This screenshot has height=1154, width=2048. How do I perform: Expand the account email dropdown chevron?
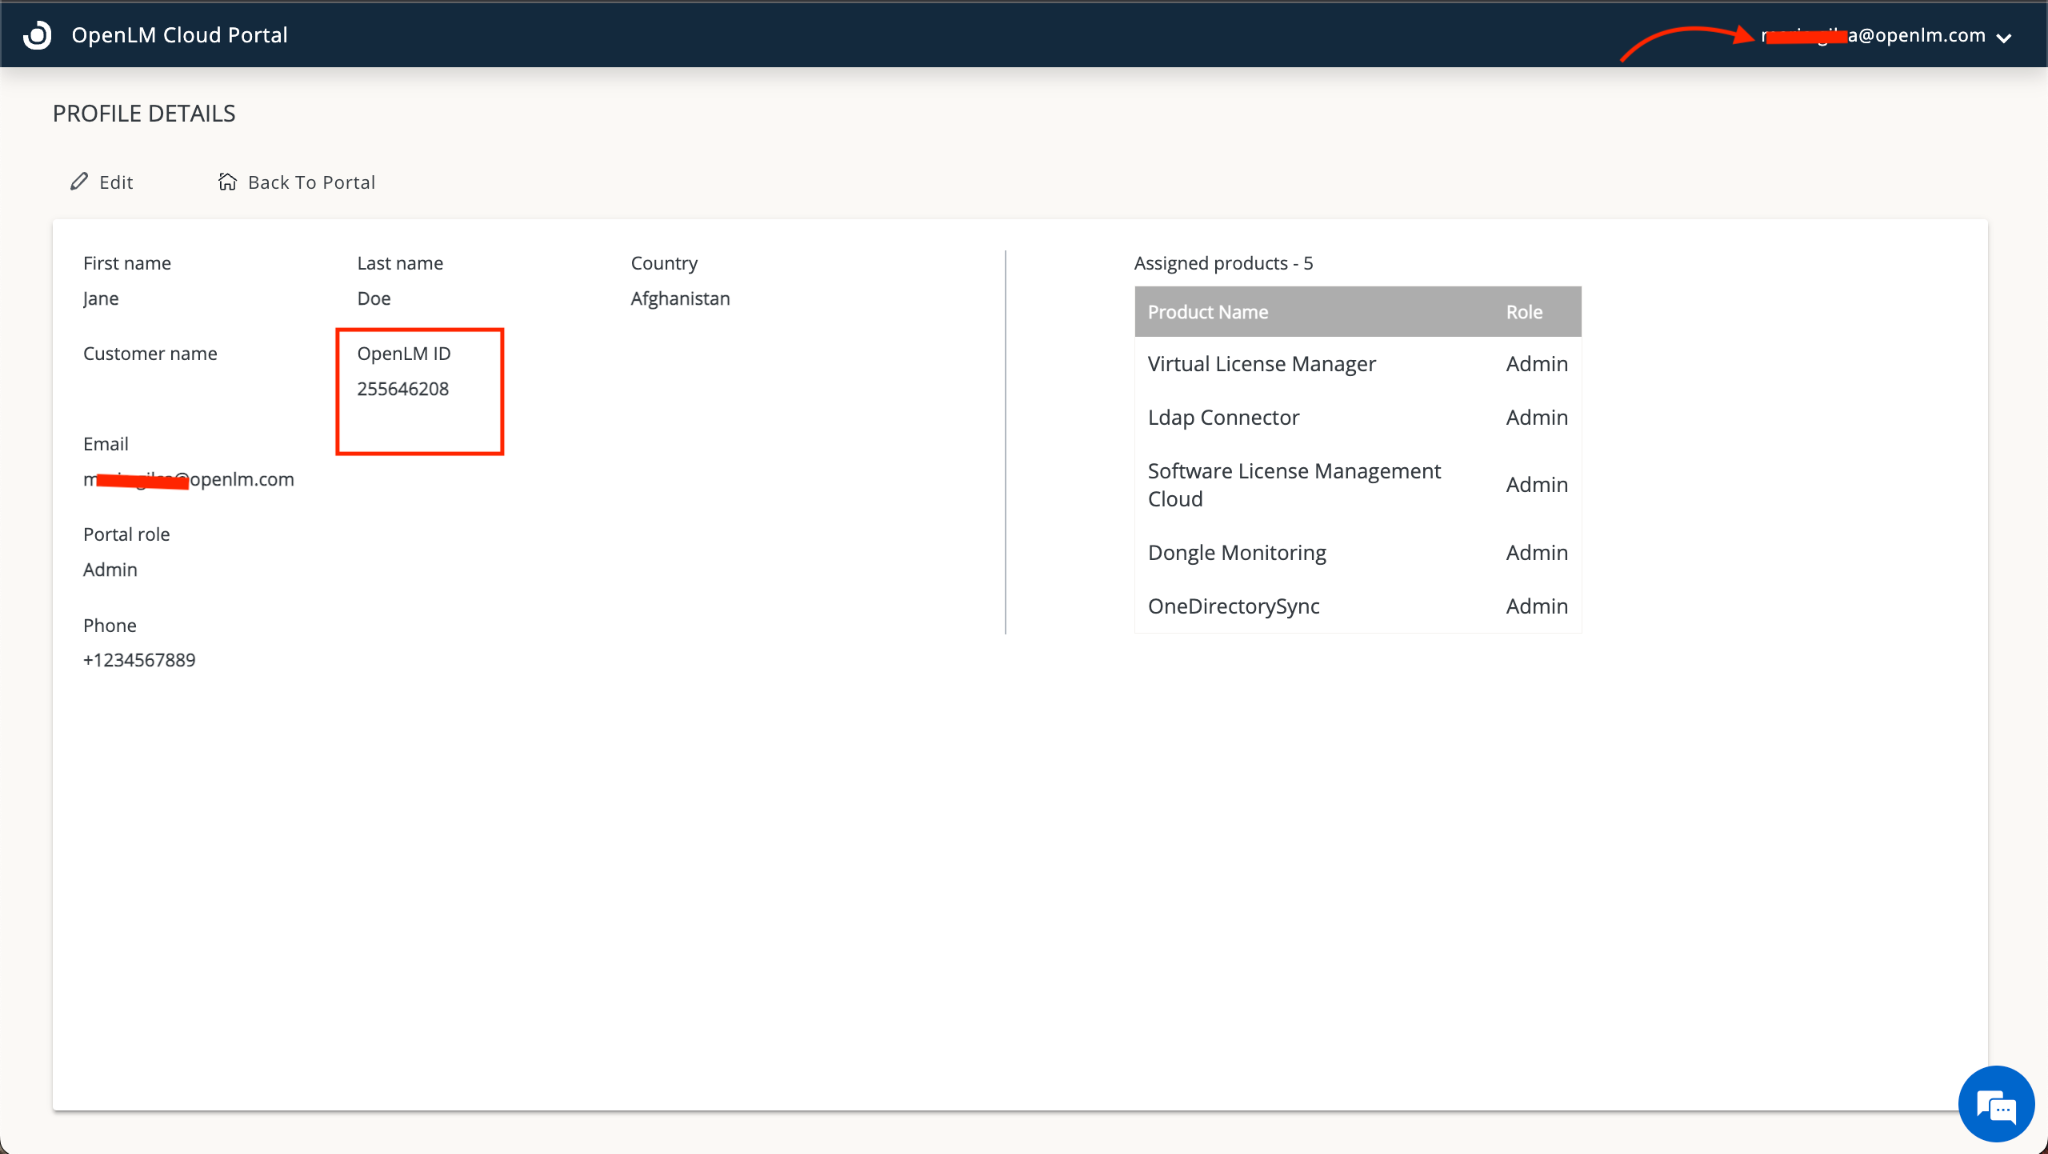tap(2004, 38)
